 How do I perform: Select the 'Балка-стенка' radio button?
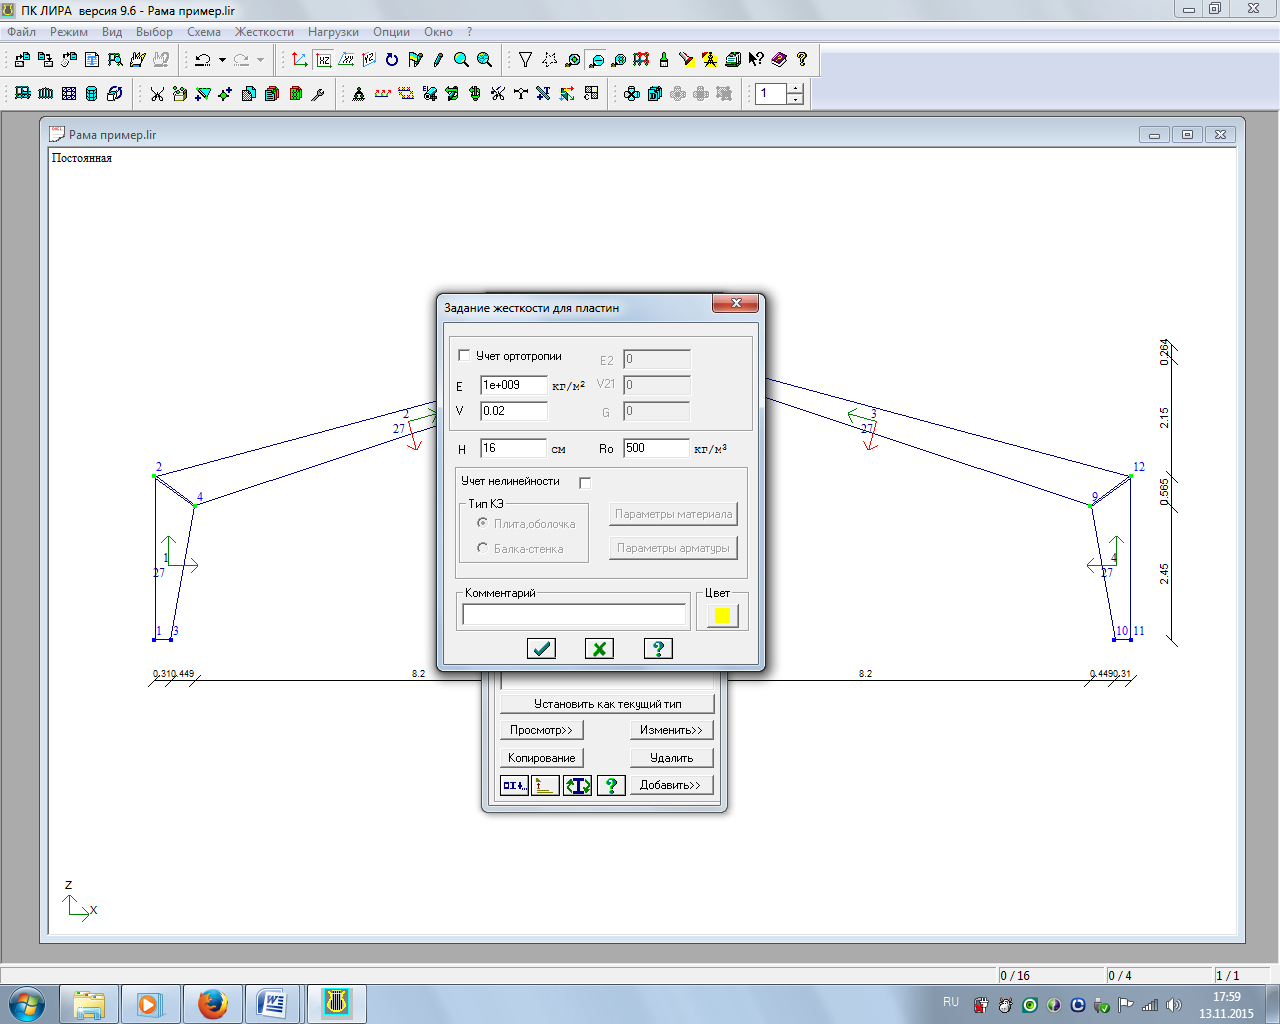(483, 548)
